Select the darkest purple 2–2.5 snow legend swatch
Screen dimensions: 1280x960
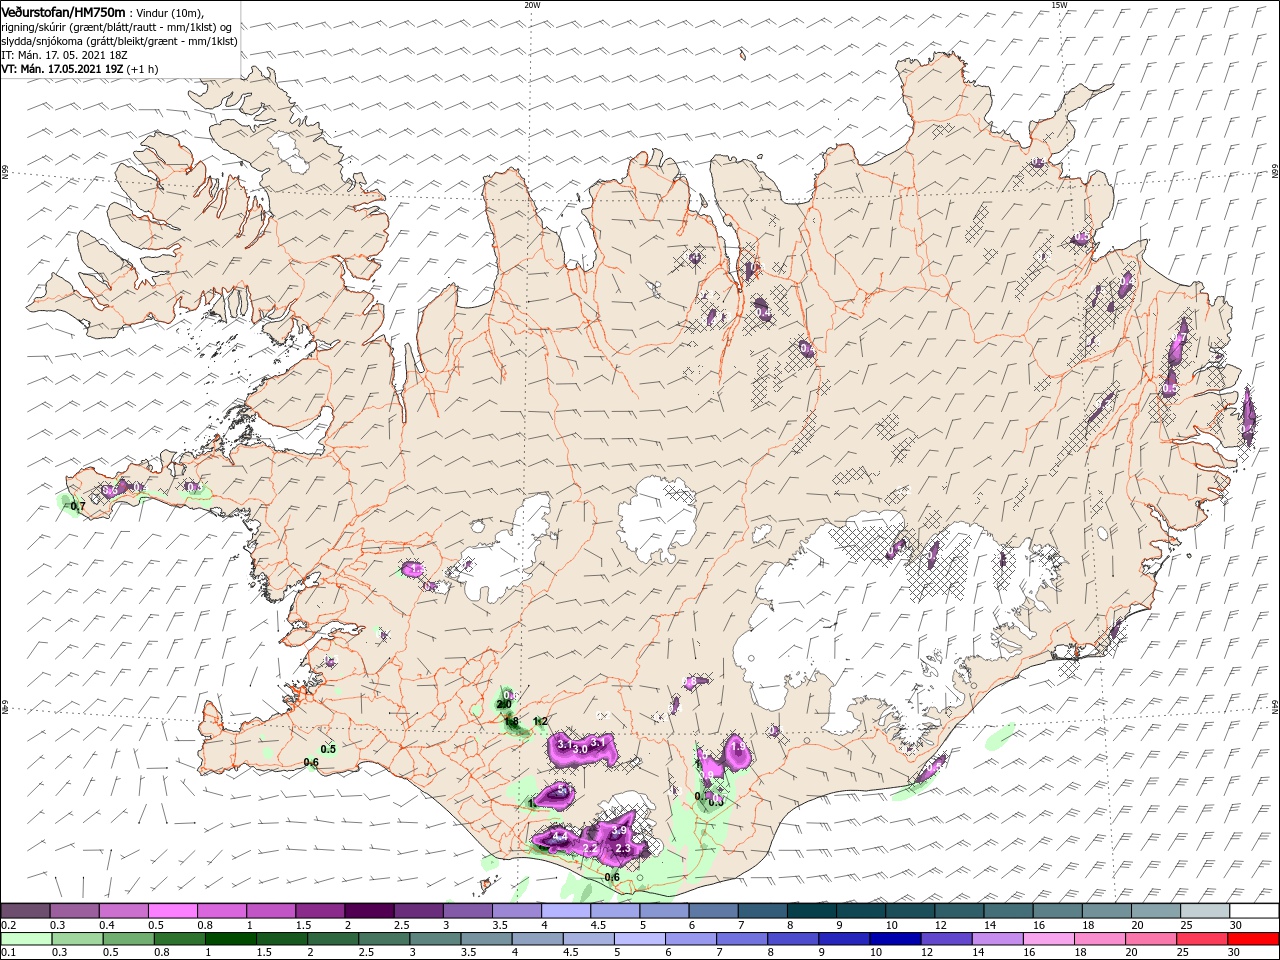368,910
